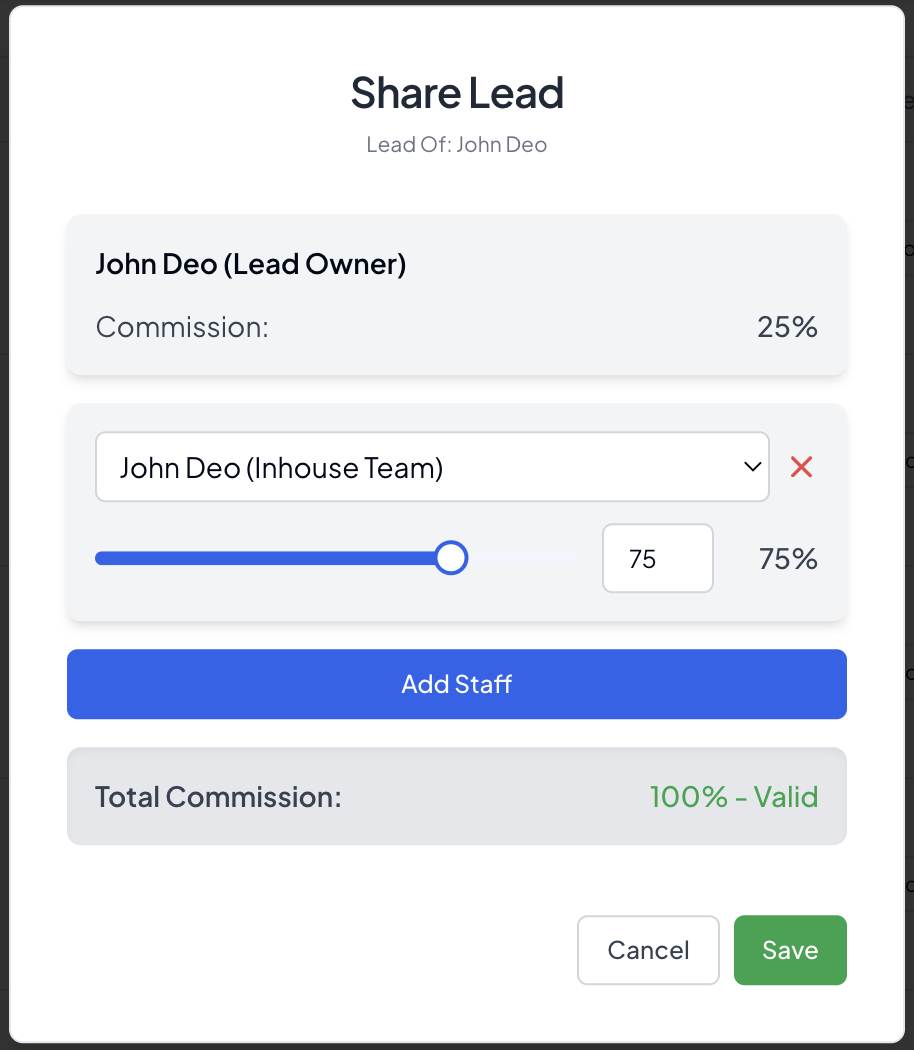
Task: Click the Share Lead dialog title
Action: click(457, 93)
